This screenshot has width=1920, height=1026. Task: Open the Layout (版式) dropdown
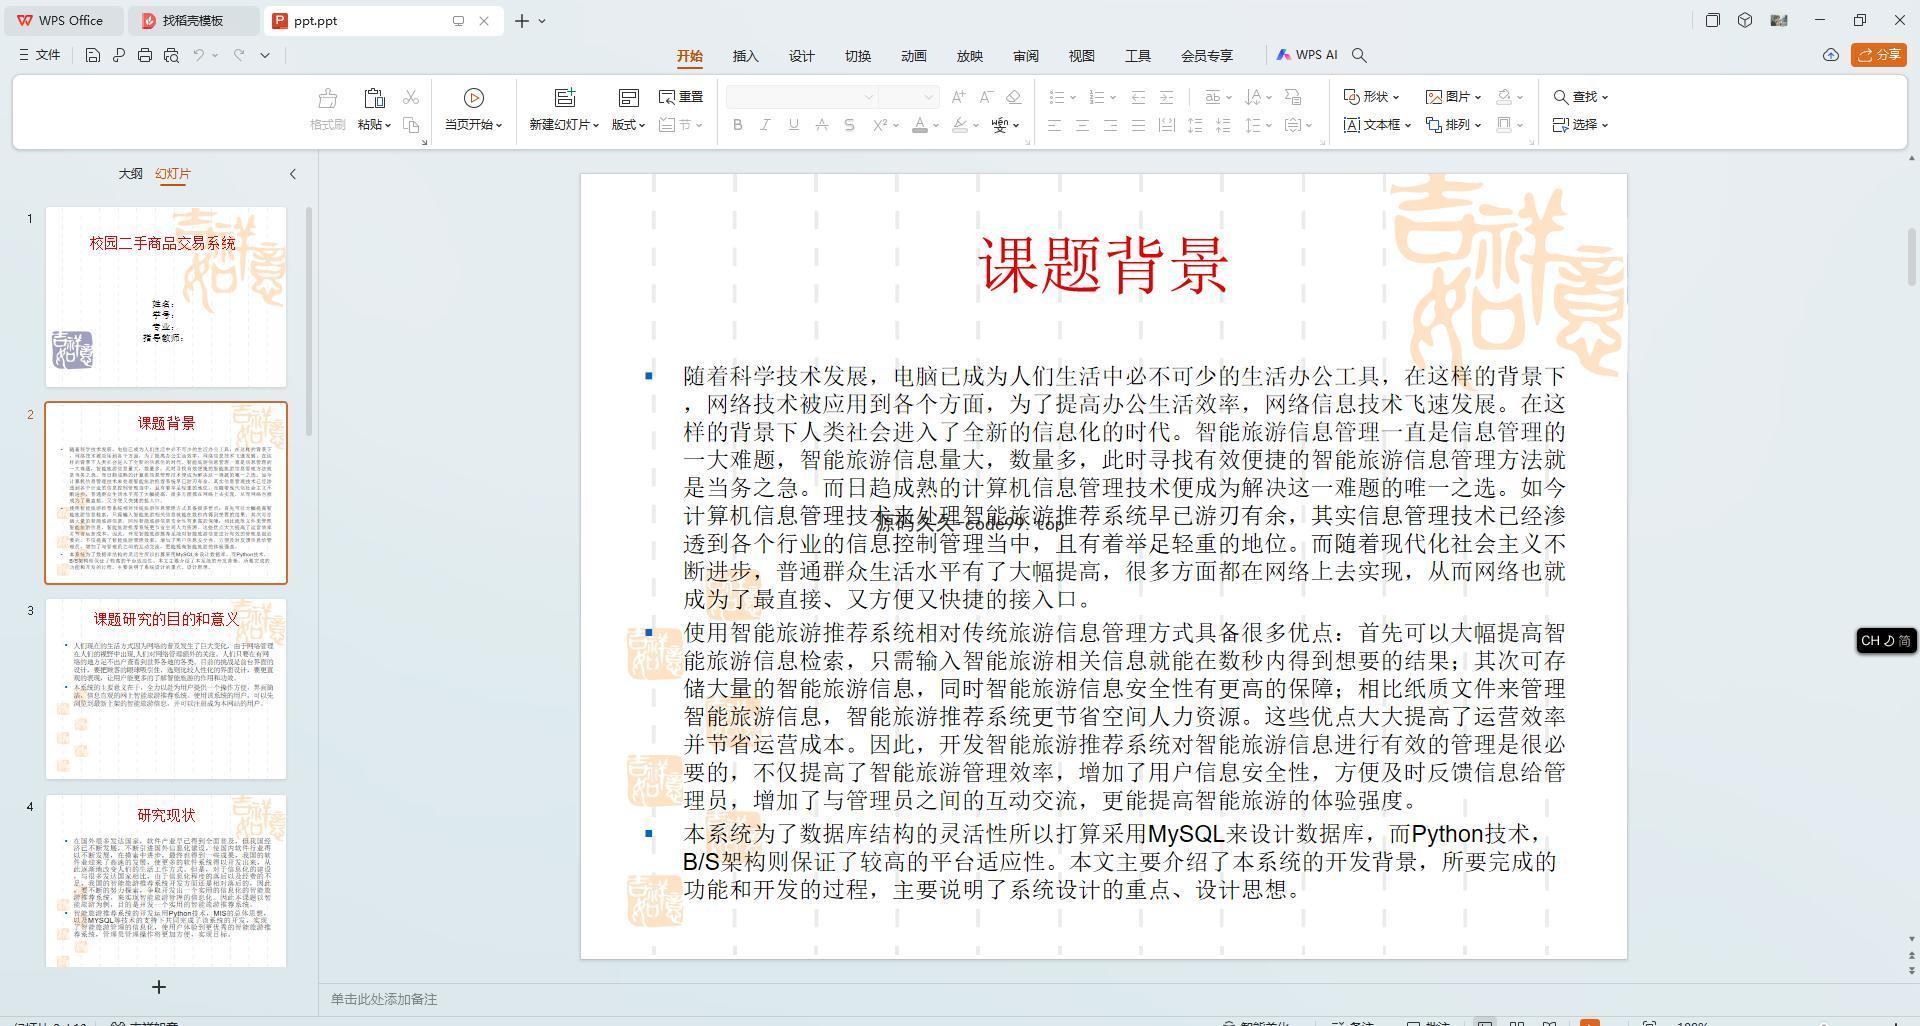[x=628, y=125]
